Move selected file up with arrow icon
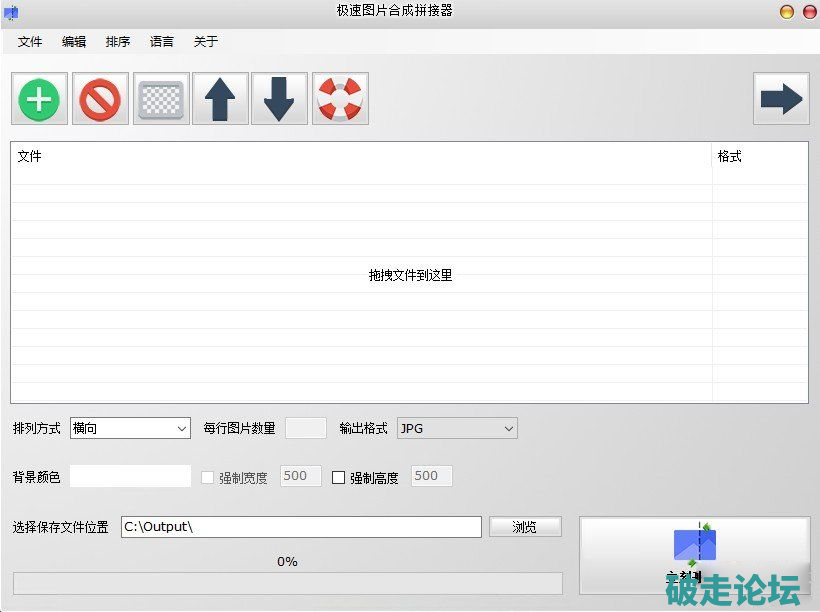Viewport: 820px width, 612px height. (x=220, y=99)
